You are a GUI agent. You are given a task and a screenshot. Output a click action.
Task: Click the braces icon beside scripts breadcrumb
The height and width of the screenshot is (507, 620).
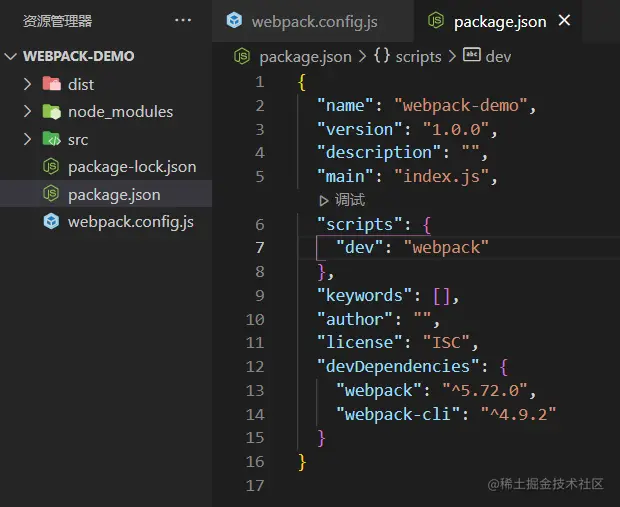pyautogui.click(x=382, y=56)
